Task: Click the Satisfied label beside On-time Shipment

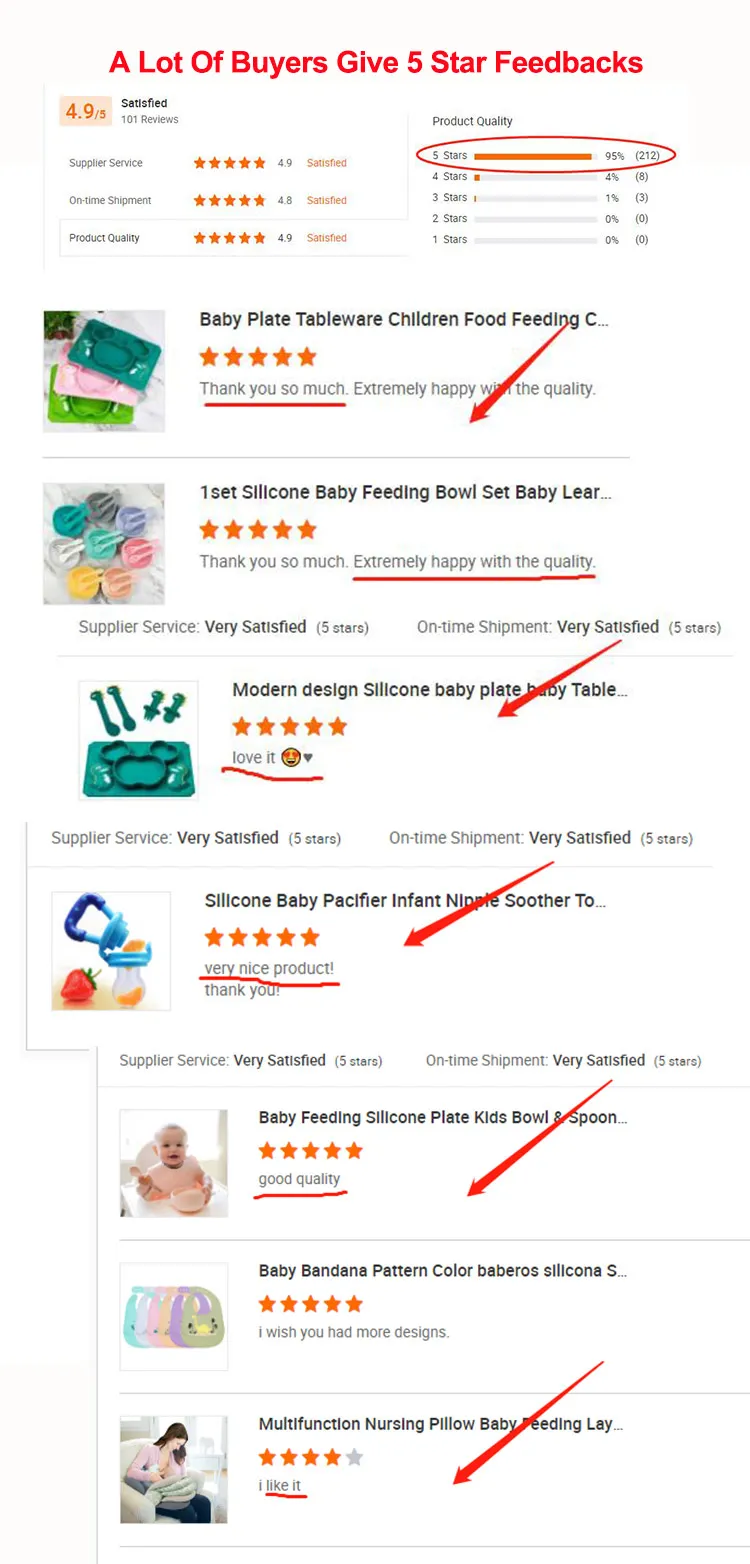Action: point(327,201)
